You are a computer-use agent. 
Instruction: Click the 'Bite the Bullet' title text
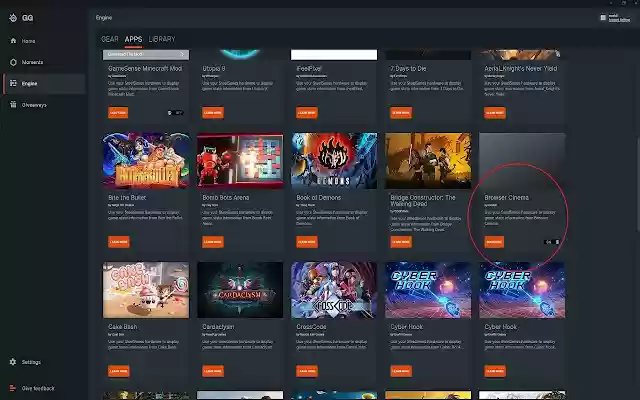pos(127,198)
